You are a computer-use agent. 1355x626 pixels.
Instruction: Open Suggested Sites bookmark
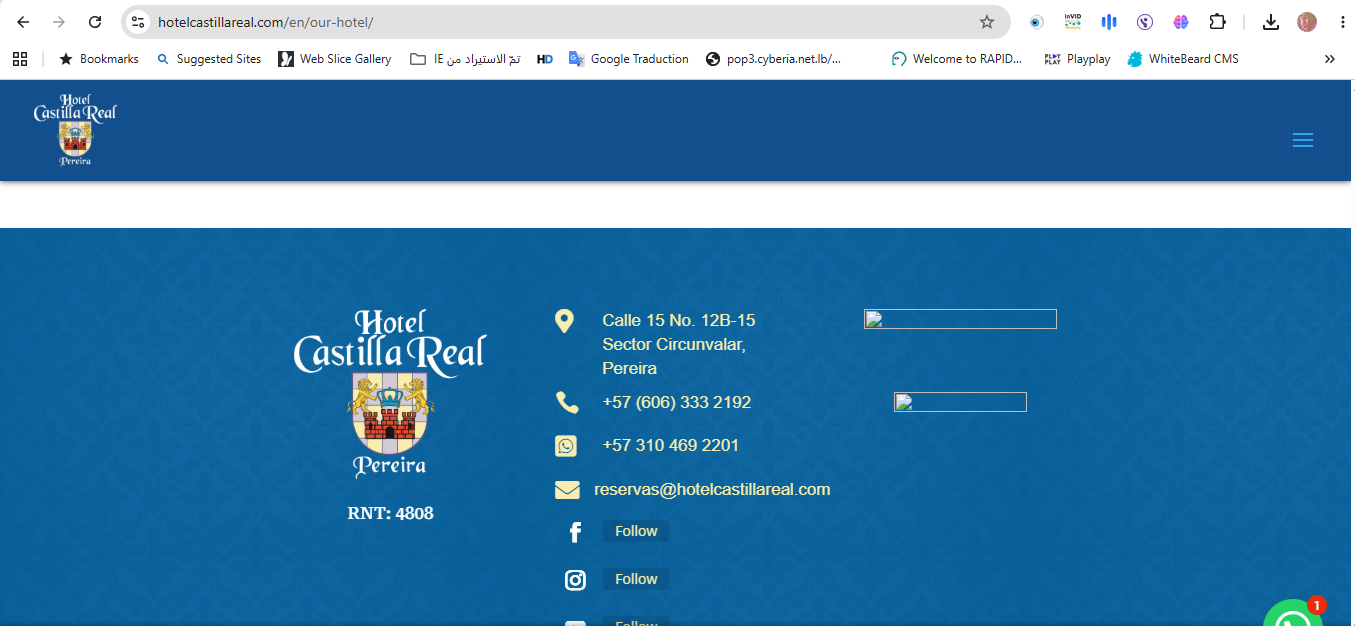tap(209, 59)
